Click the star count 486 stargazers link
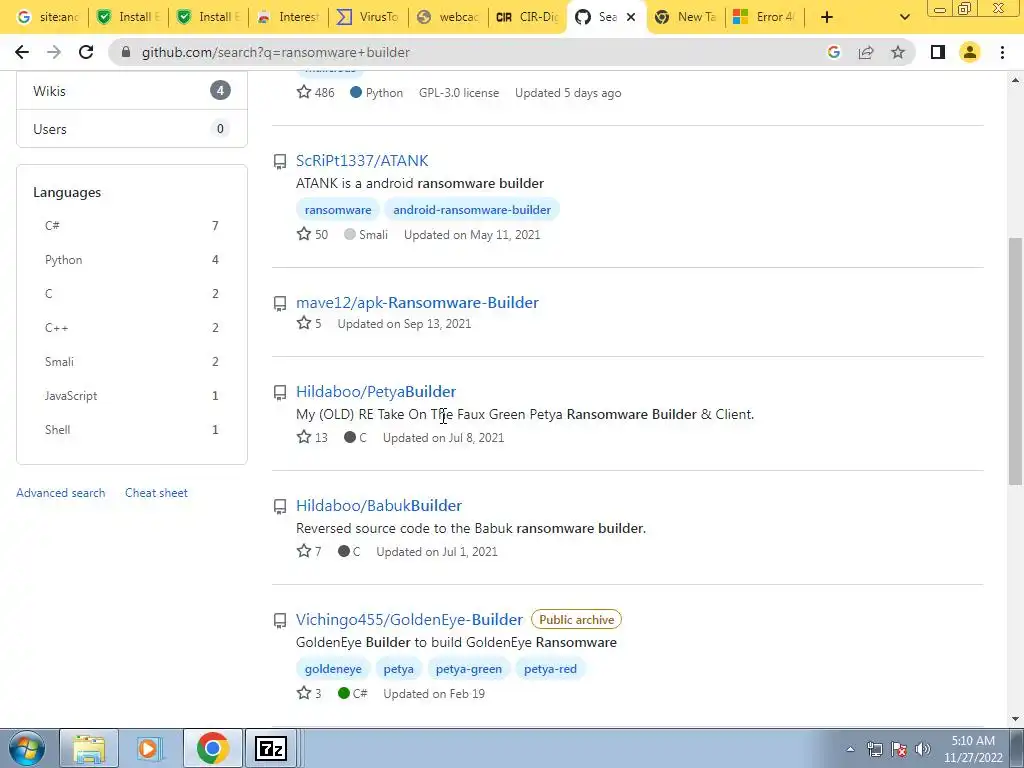1024x768 pixels. [315, 93]
